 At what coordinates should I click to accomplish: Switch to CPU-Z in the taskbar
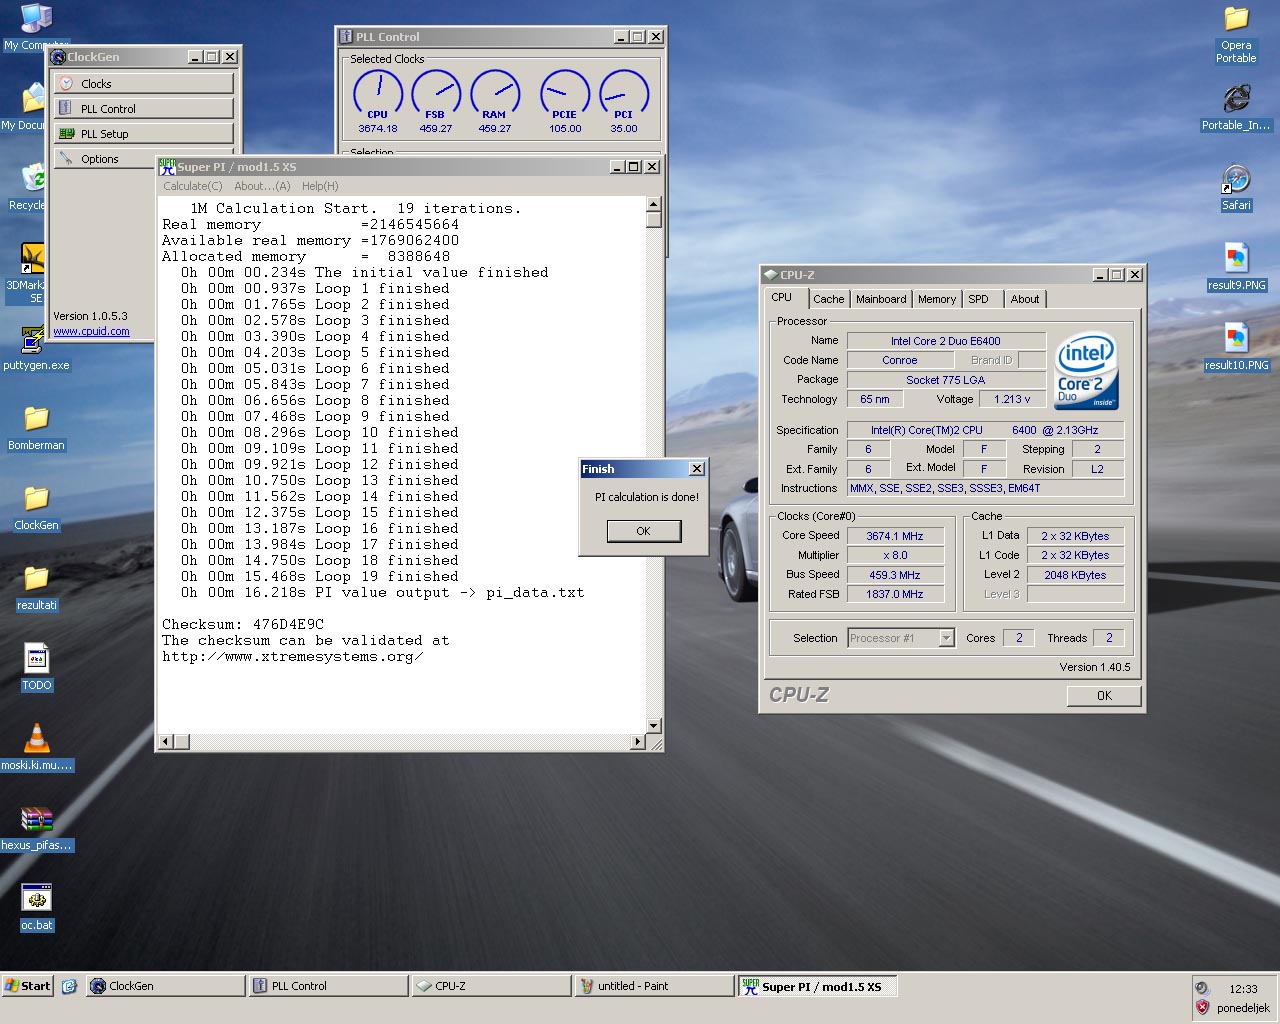[491, 986]
